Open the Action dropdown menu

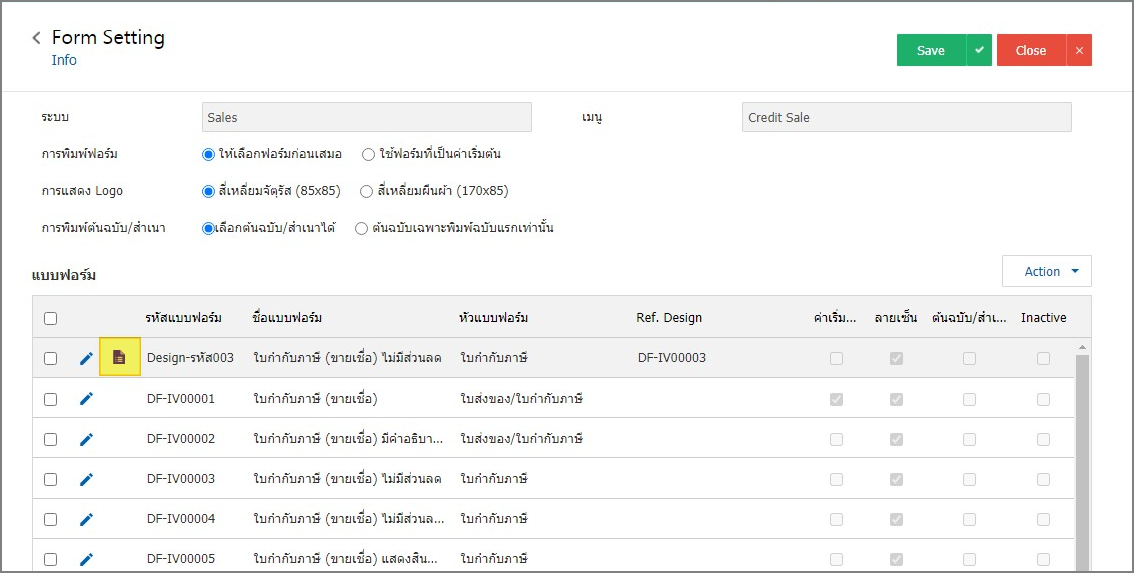[1046, 271]
